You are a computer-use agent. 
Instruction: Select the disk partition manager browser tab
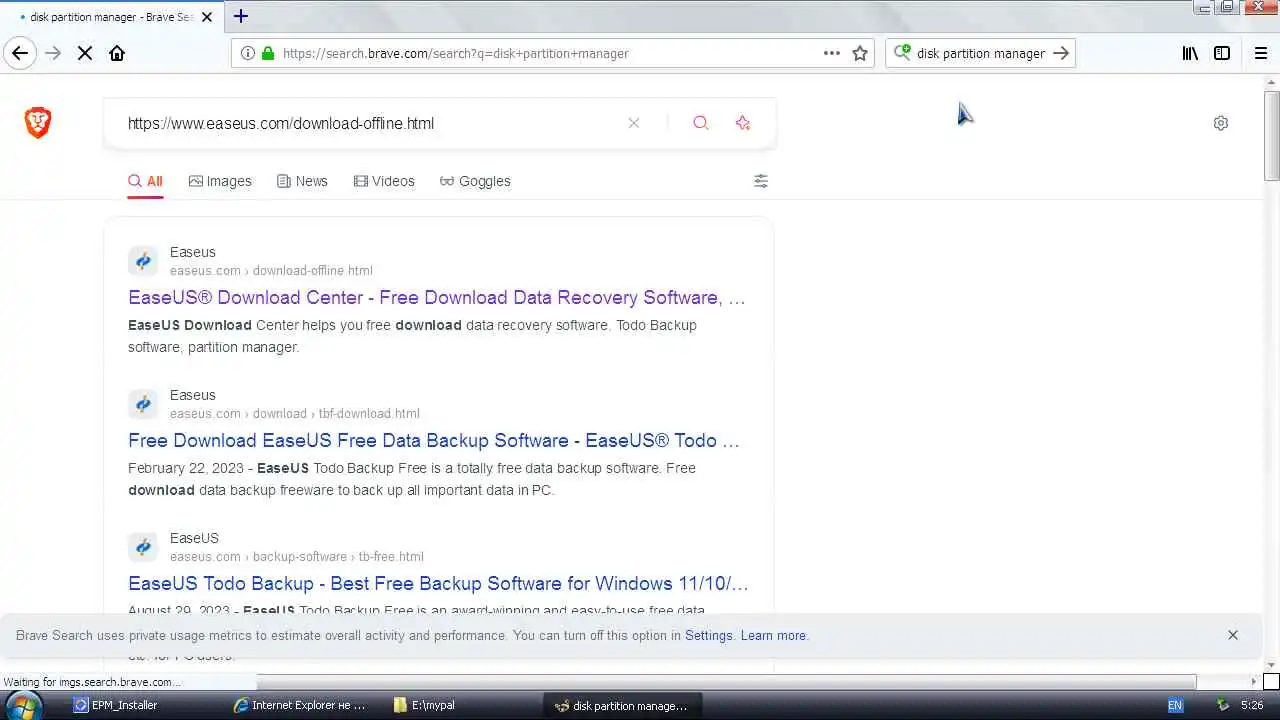(x=110, y=17)
